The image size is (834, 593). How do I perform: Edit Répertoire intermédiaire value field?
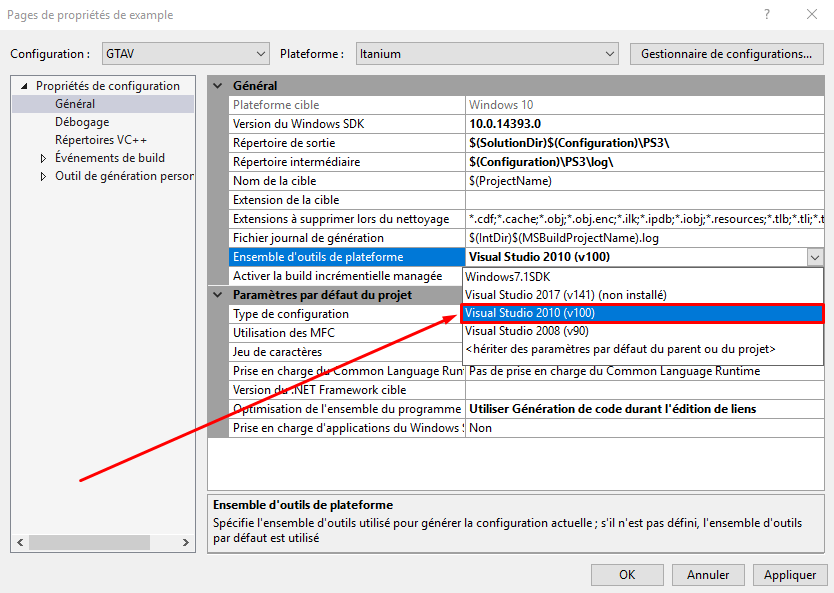tap(645, 162)
